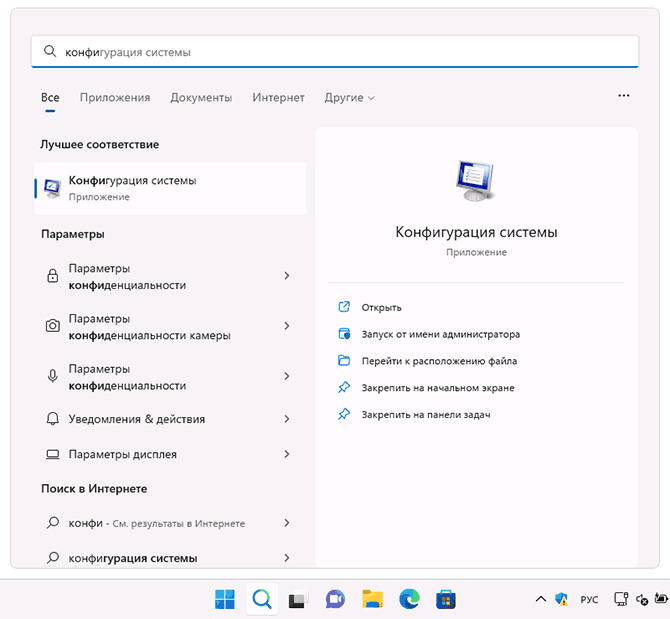Click the bell icon for Уведомления & действия
The height and width of the screenshot is (619, 670).
(x=53, y=419)
